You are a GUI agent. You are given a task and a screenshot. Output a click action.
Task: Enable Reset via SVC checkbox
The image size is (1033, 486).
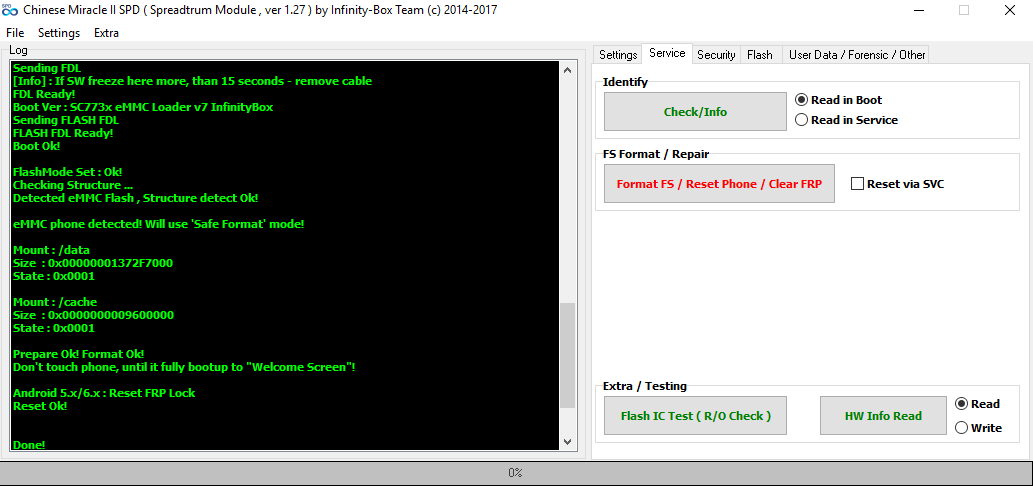point(897,184)
